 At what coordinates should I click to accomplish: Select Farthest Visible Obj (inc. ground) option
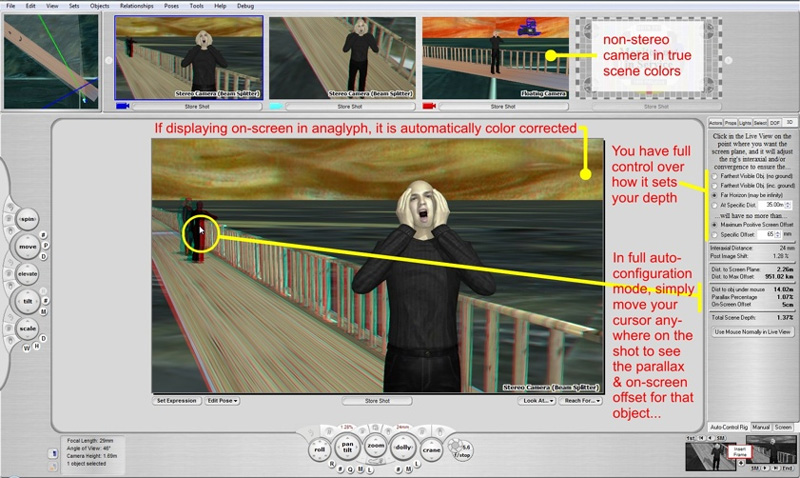pos(715,186)
